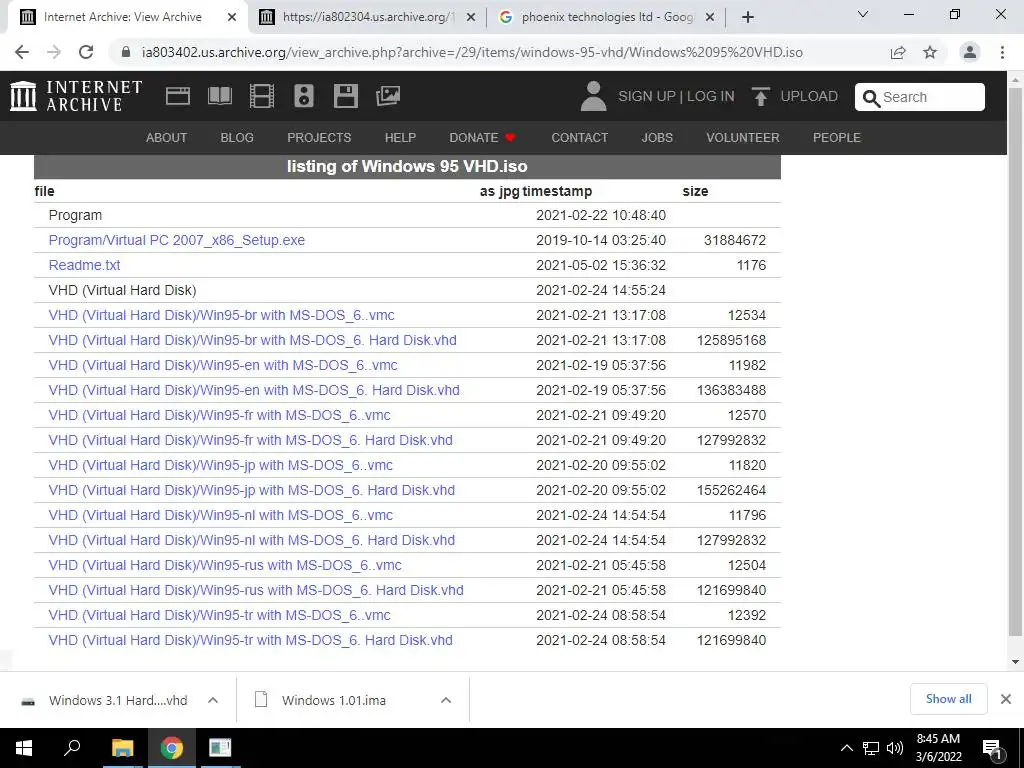Click SIGN UP link
The height and width of the screenshot is (768, 1024).
point(647,96)
